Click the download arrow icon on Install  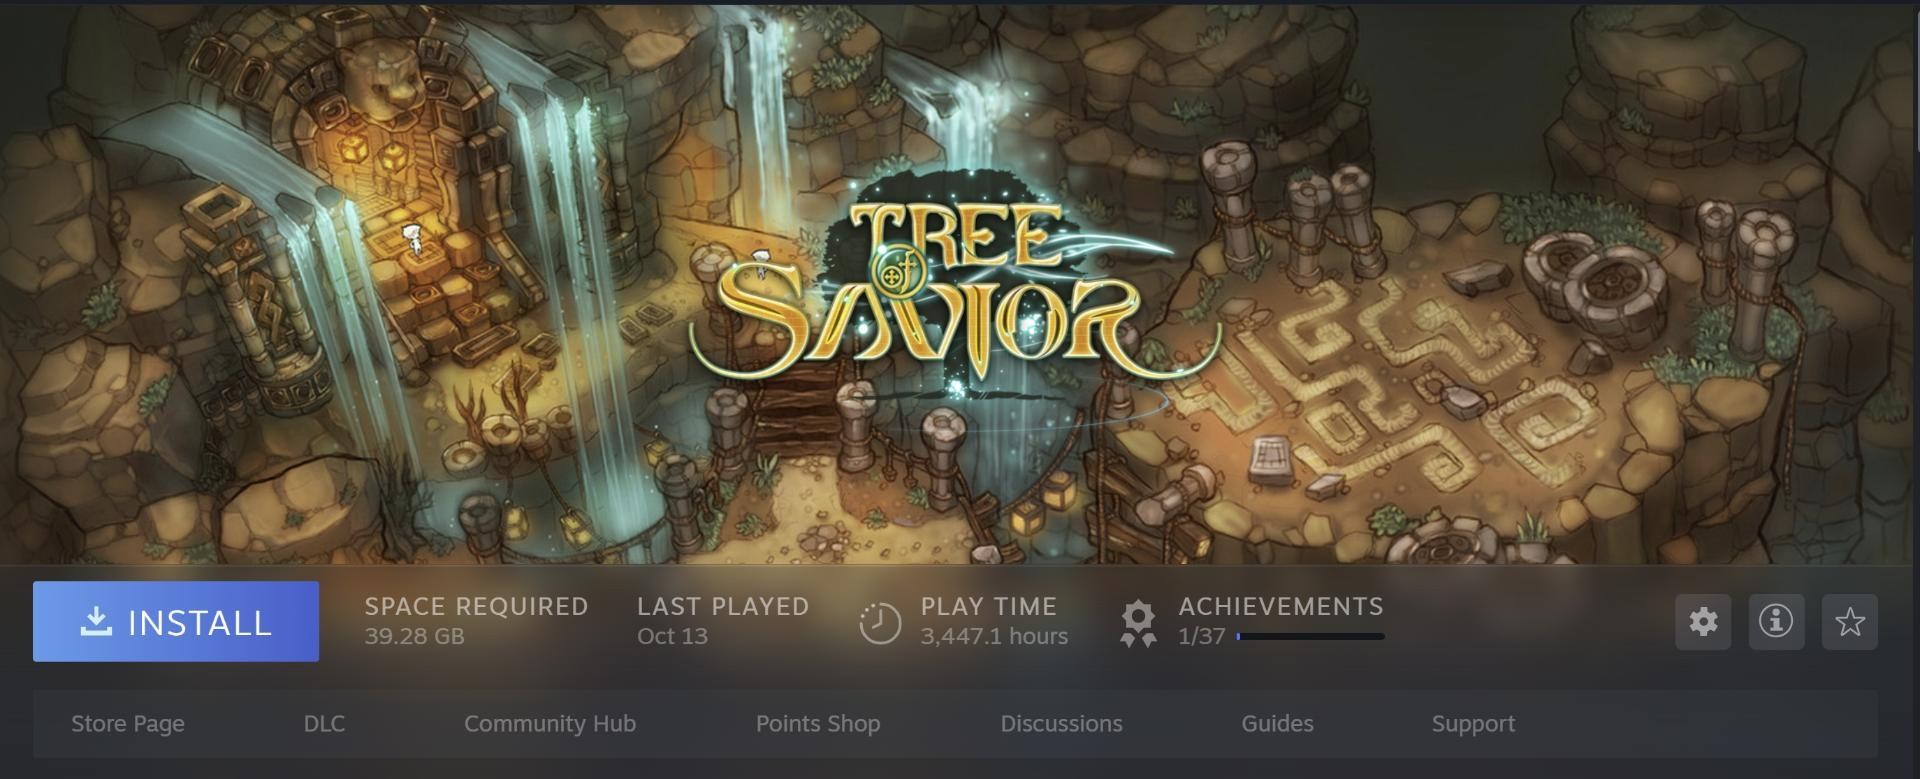tap(96, 621)
